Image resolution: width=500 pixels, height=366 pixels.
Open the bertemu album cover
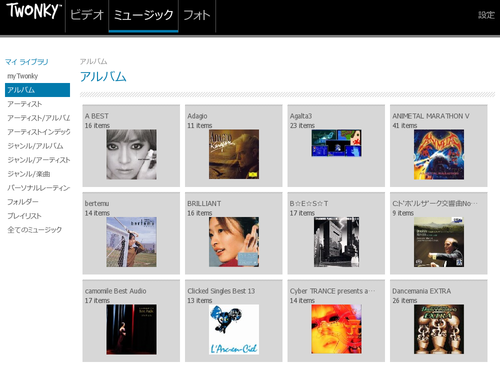click(x=131, y=242)
